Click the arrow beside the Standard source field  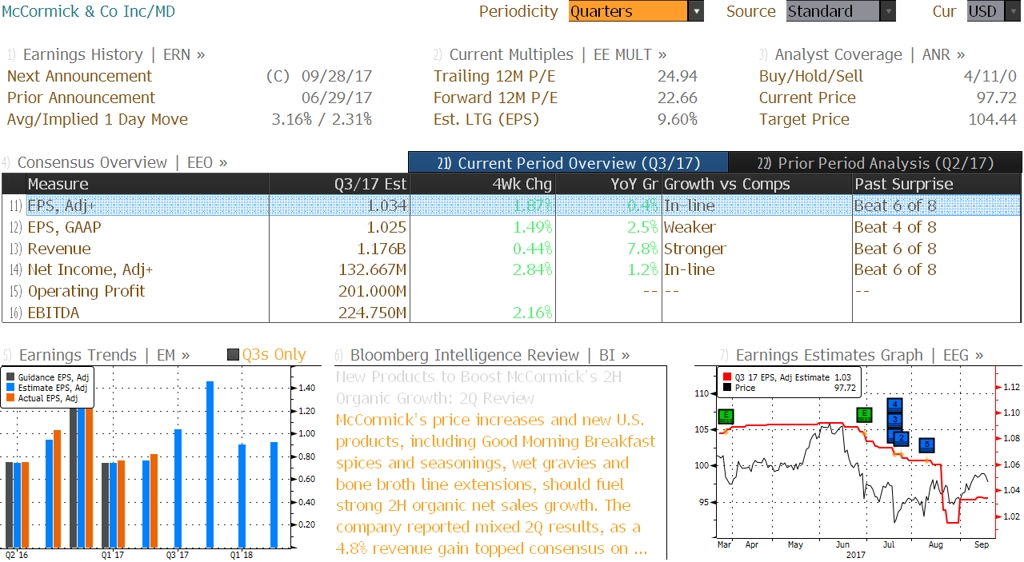point(888,11)
